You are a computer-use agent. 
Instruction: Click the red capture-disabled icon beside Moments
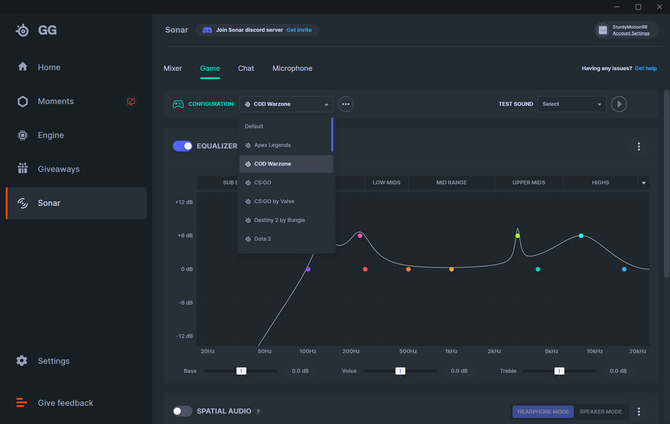(x=131, y=101)
